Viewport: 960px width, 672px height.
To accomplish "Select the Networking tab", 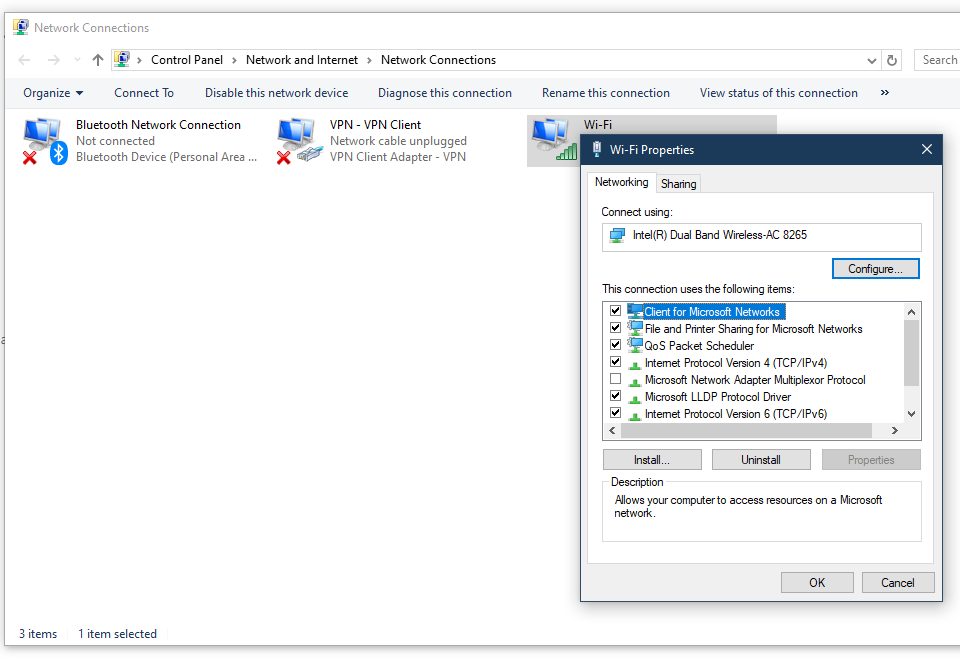I will tap(621, 182).
